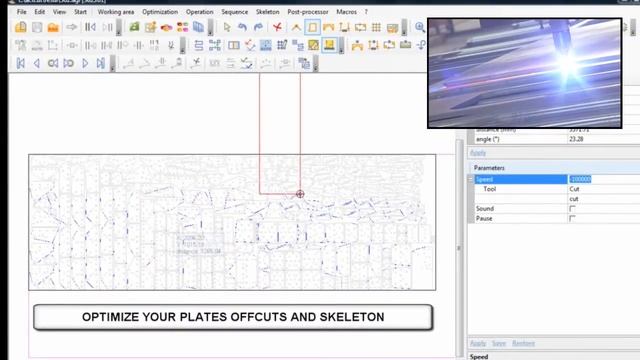
Task: Open the Macros menu
Action: (x=347, y=12)
